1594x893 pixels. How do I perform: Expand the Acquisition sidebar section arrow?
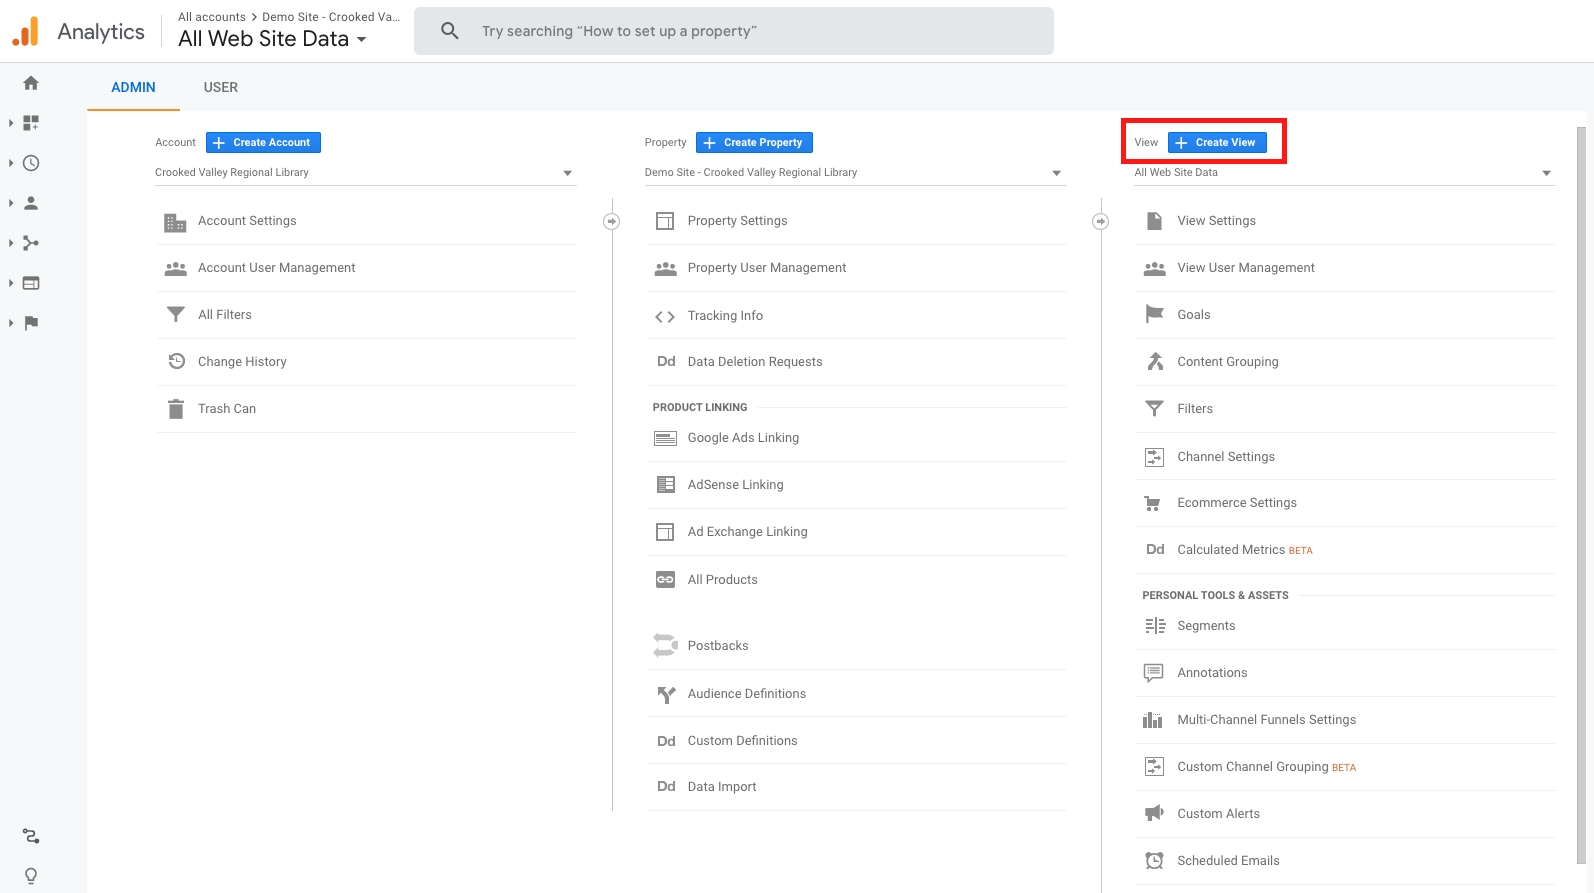(11, 243)
